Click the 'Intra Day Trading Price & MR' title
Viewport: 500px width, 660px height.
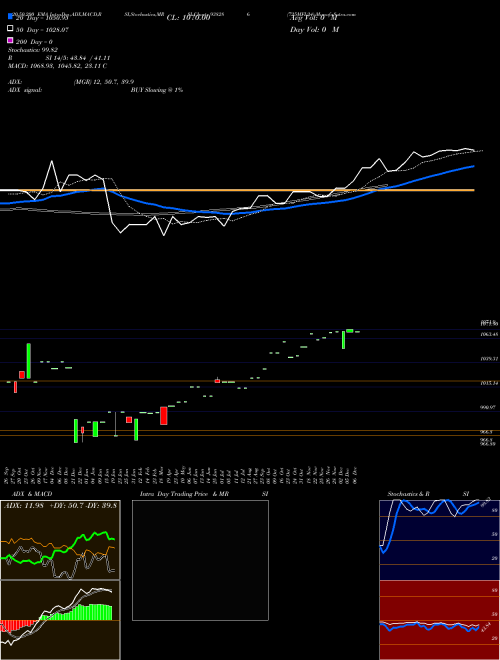184,494
